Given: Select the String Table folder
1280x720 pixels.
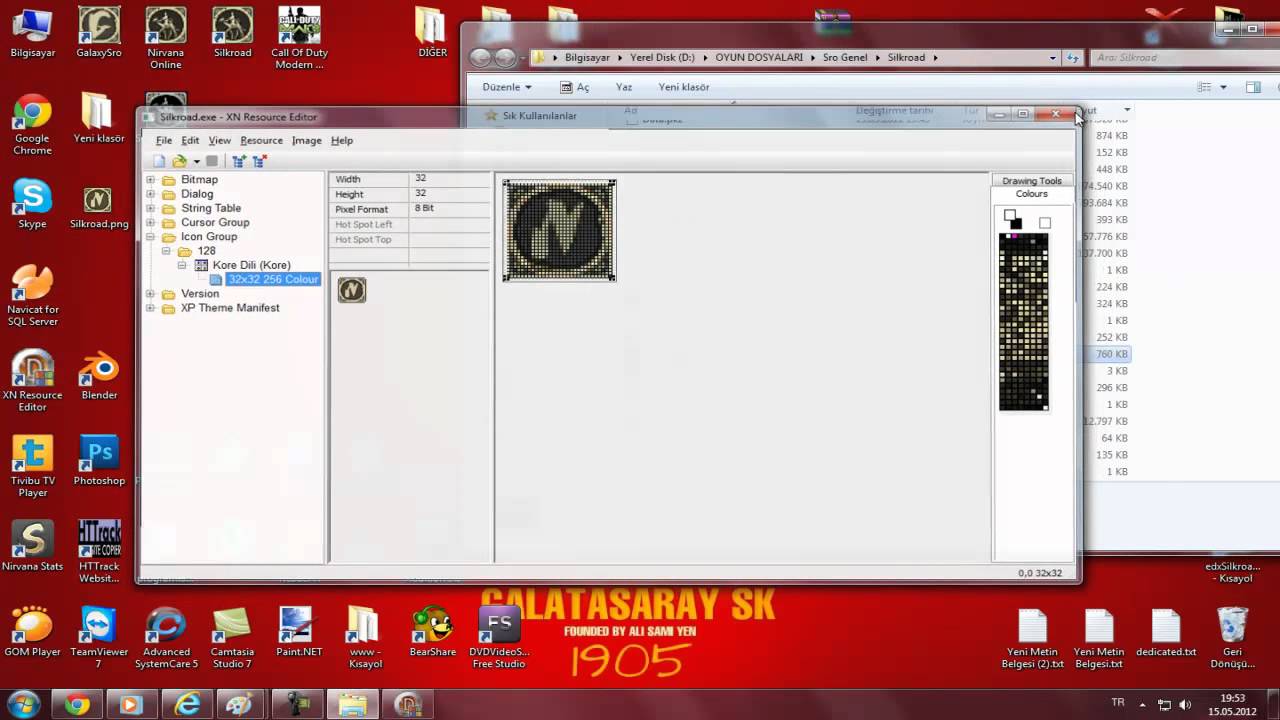Looking at the screenshot, I should pyautogui.click(x=211, y=208).
